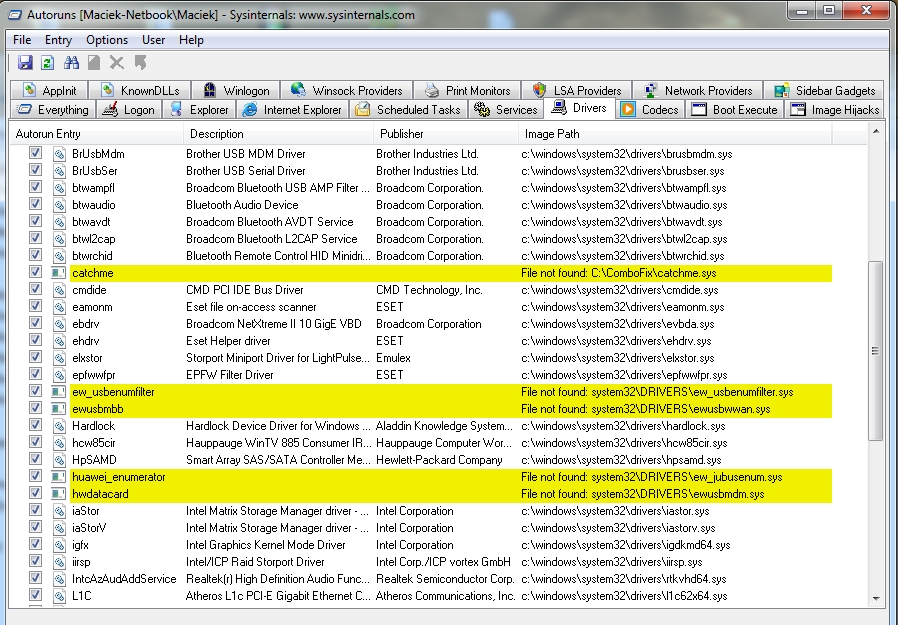The width and height of the screenshot is (898, 625).
Task: Click the iirsp driver file icon
Action: click(58, 563)
